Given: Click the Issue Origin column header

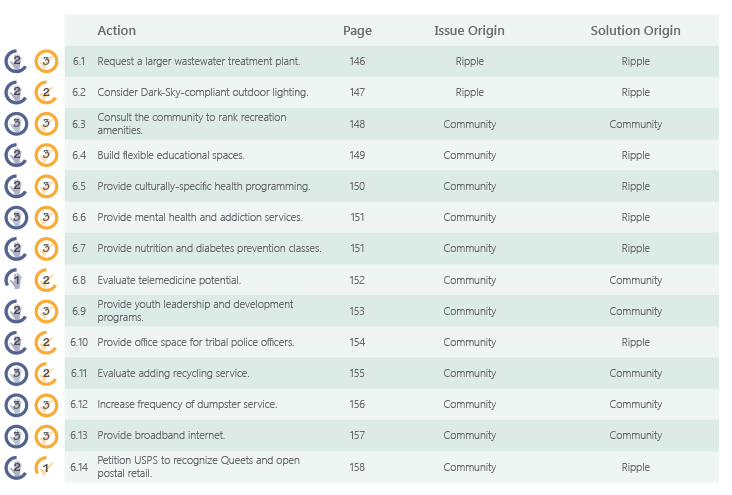Looking at the screenshot, I should pyautogui.click(x=469, y=31).
